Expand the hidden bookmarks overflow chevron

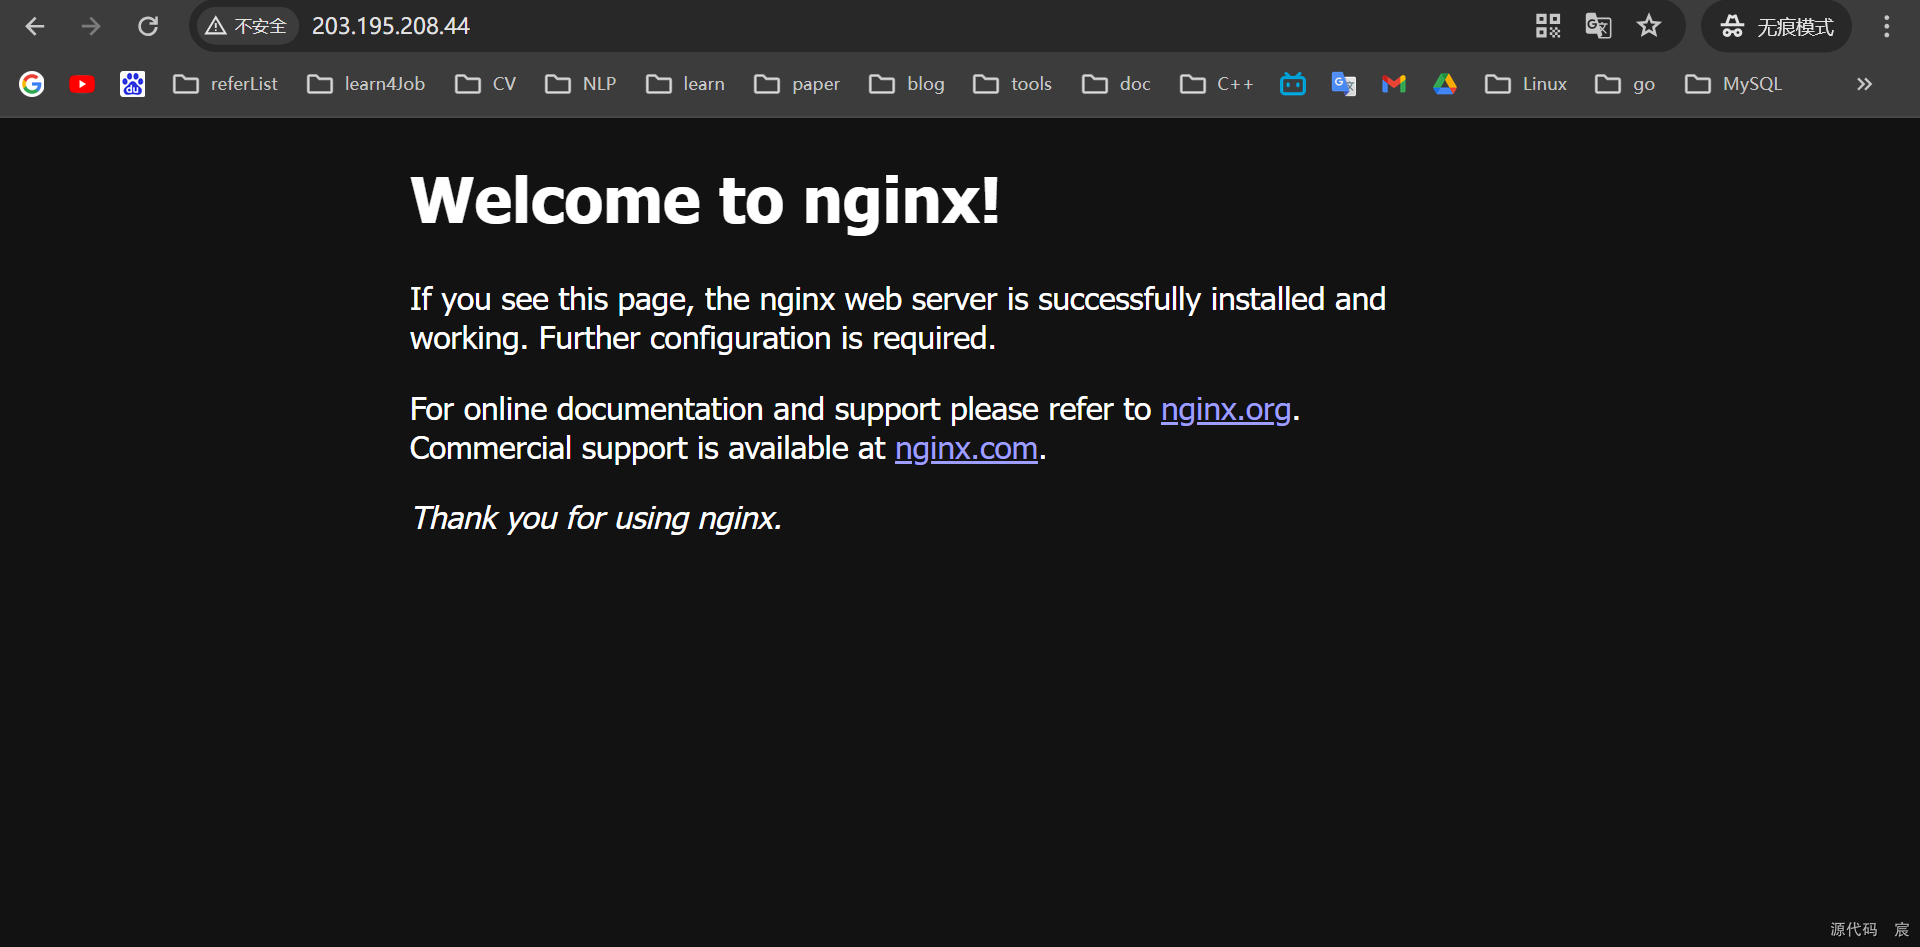coord(1864,84)
